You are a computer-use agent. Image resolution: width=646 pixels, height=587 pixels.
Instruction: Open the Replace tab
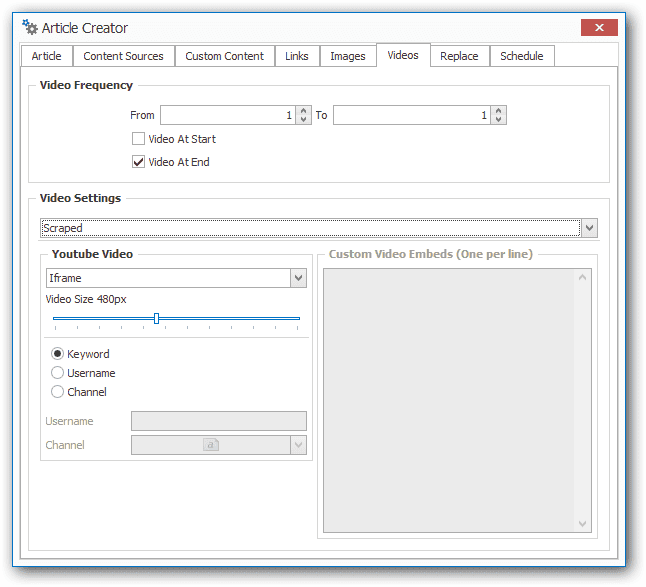point(459,56)
